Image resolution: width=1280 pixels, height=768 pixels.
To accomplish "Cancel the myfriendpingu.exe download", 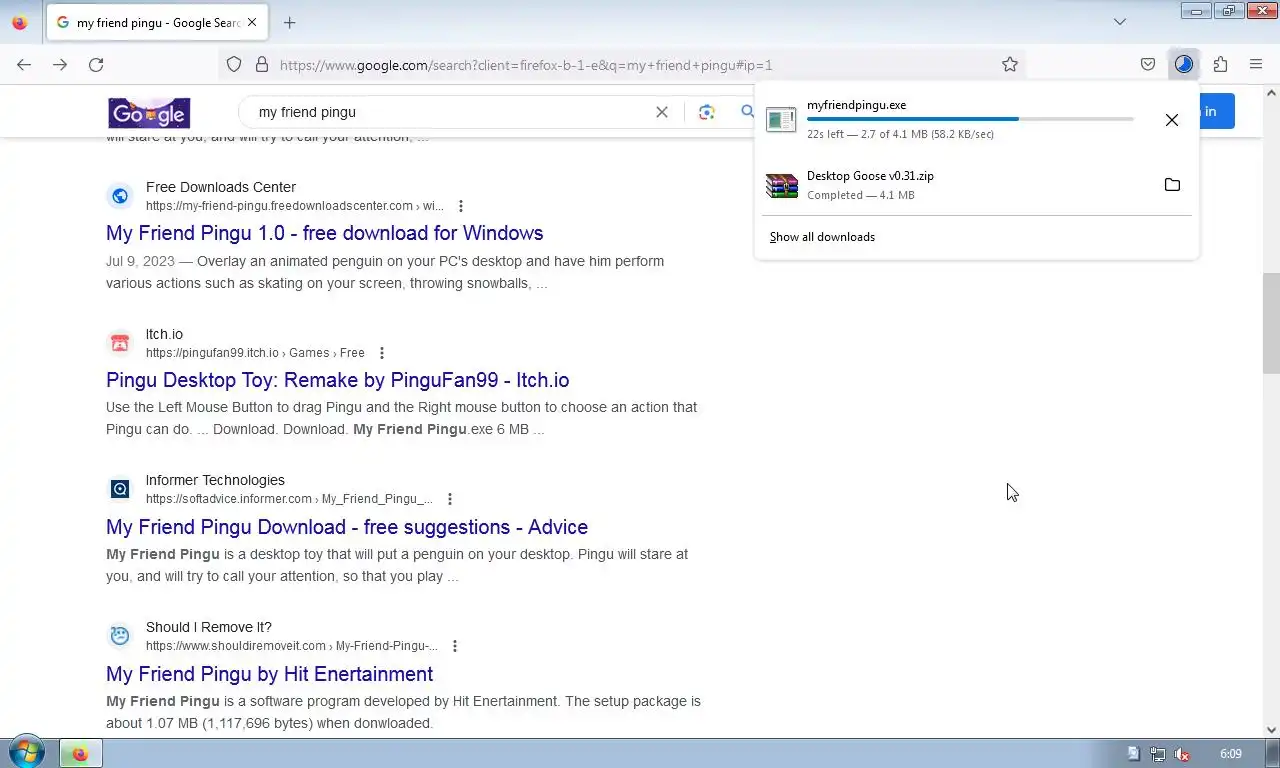I will click(1172, 120).
